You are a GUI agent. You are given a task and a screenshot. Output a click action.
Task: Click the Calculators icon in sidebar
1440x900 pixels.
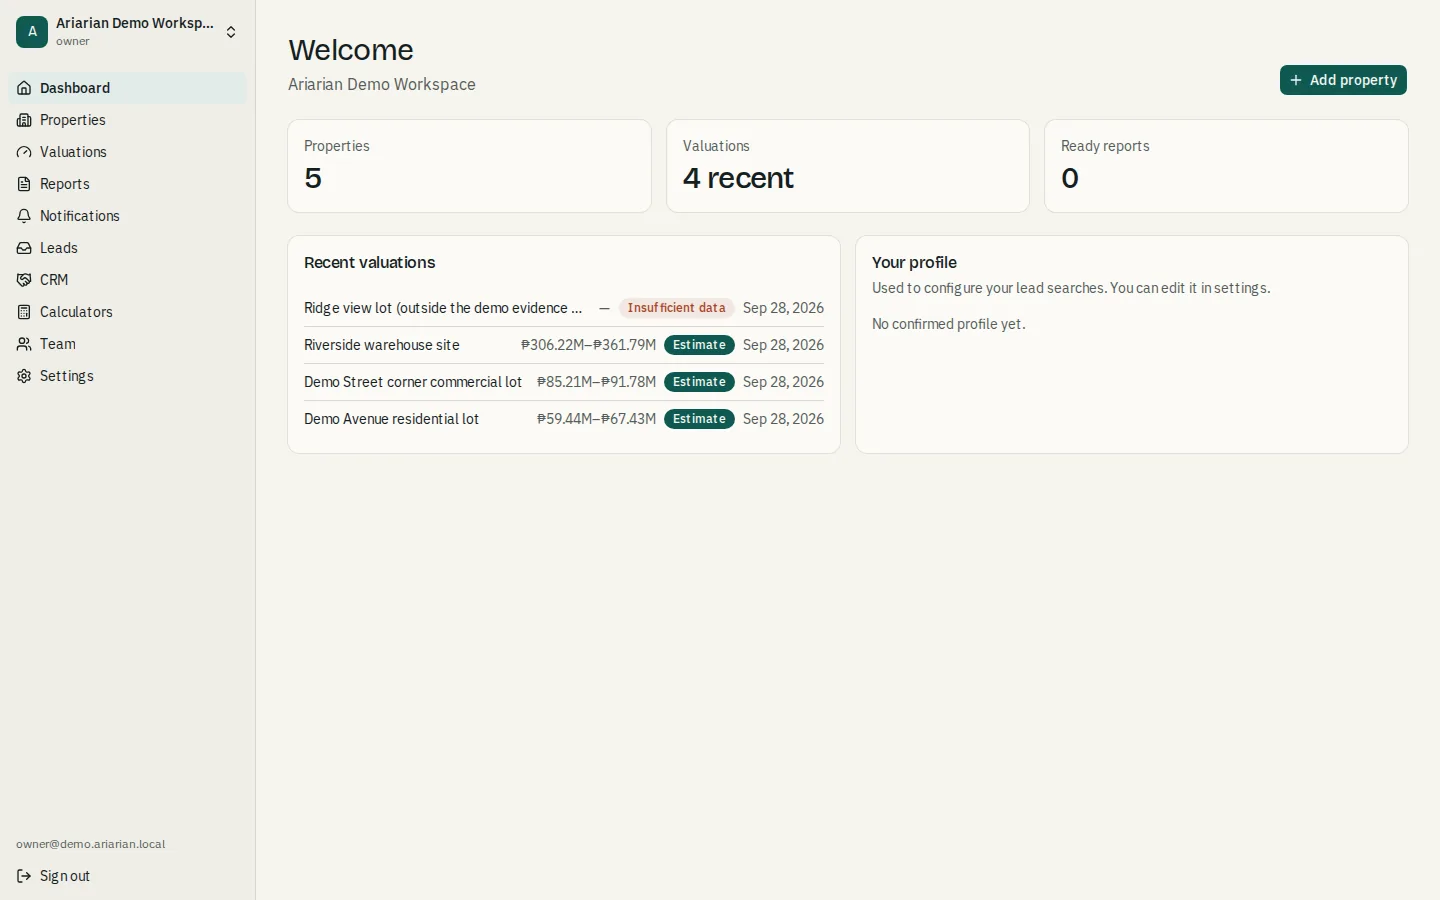click(x=24, y=312)
